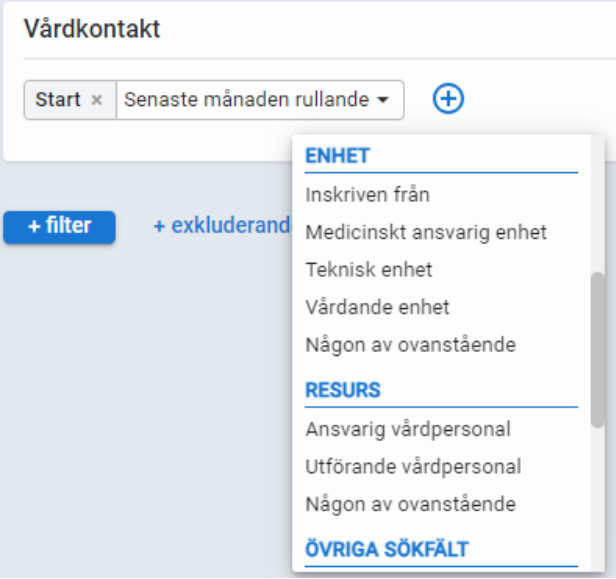The image size is (616, 579).
Task: Remove the Start filter chip with ×
Action: point(97,100)
